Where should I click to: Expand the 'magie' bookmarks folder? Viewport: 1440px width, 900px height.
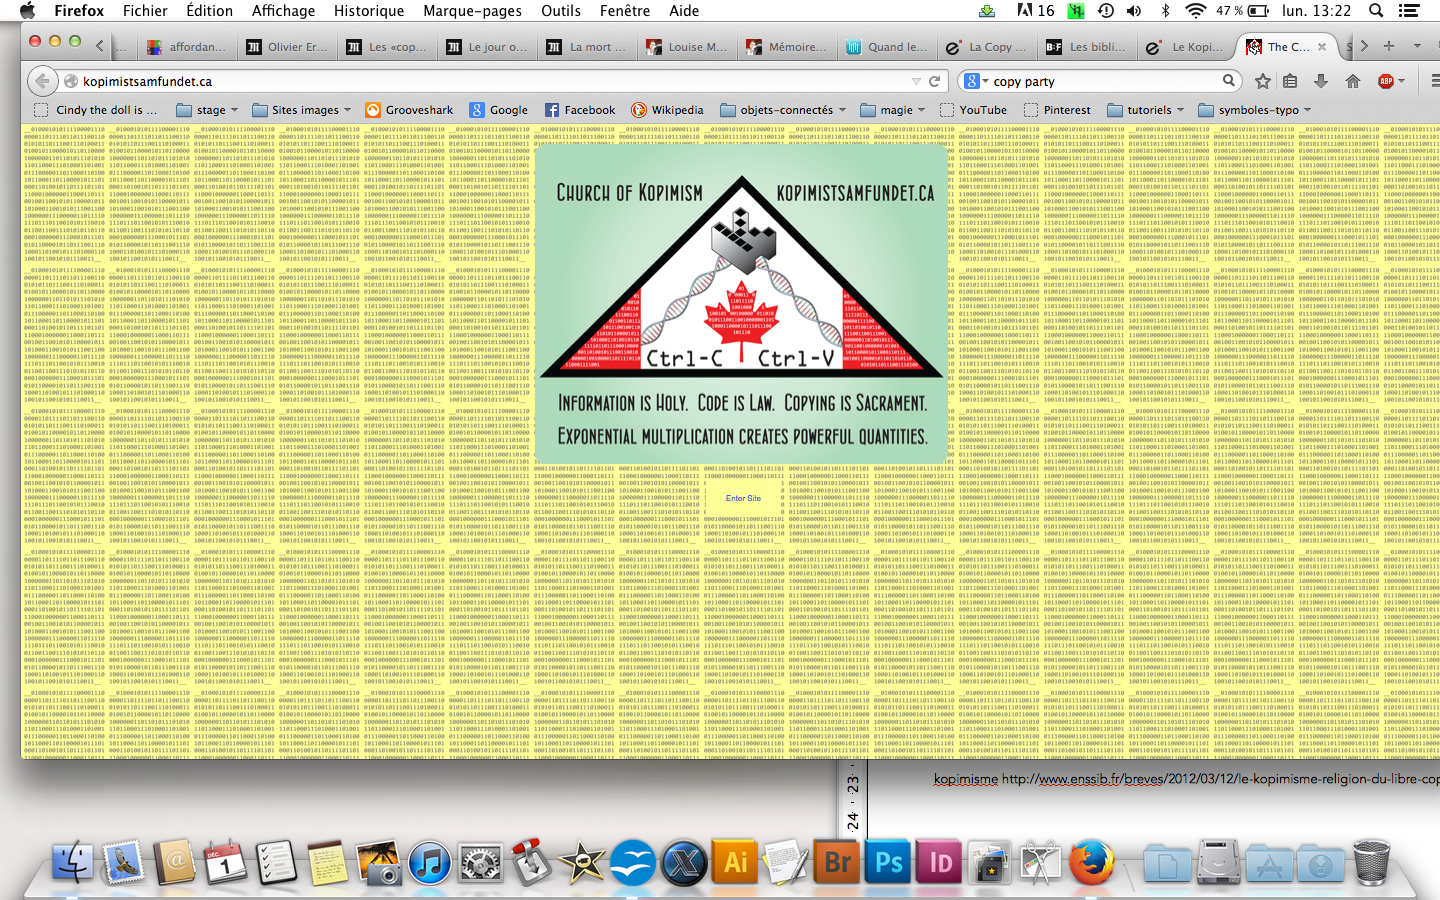(x=893, y=110)
